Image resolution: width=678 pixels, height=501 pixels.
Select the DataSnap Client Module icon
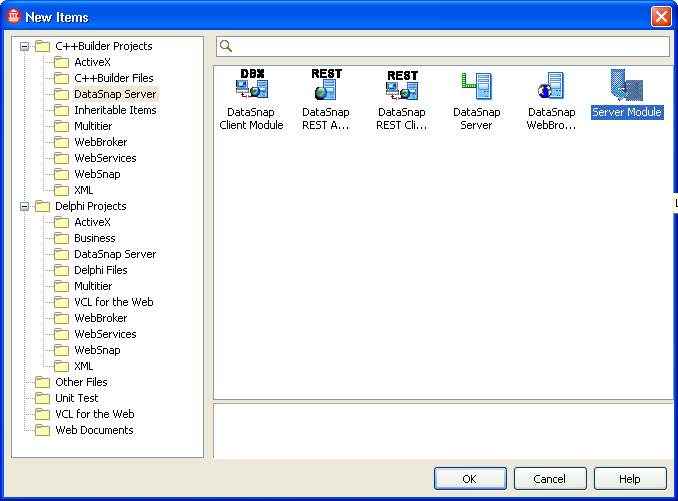[252, 84]
